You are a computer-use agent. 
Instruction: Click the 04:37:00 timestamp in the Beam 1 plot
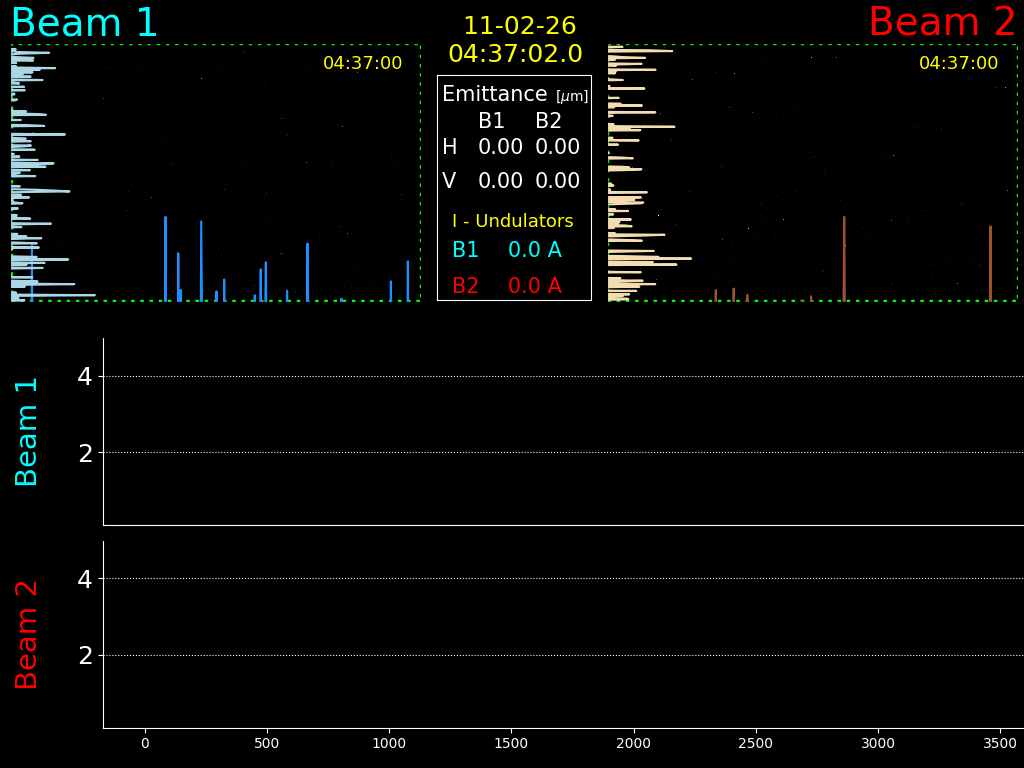click(x=362, y=64)
